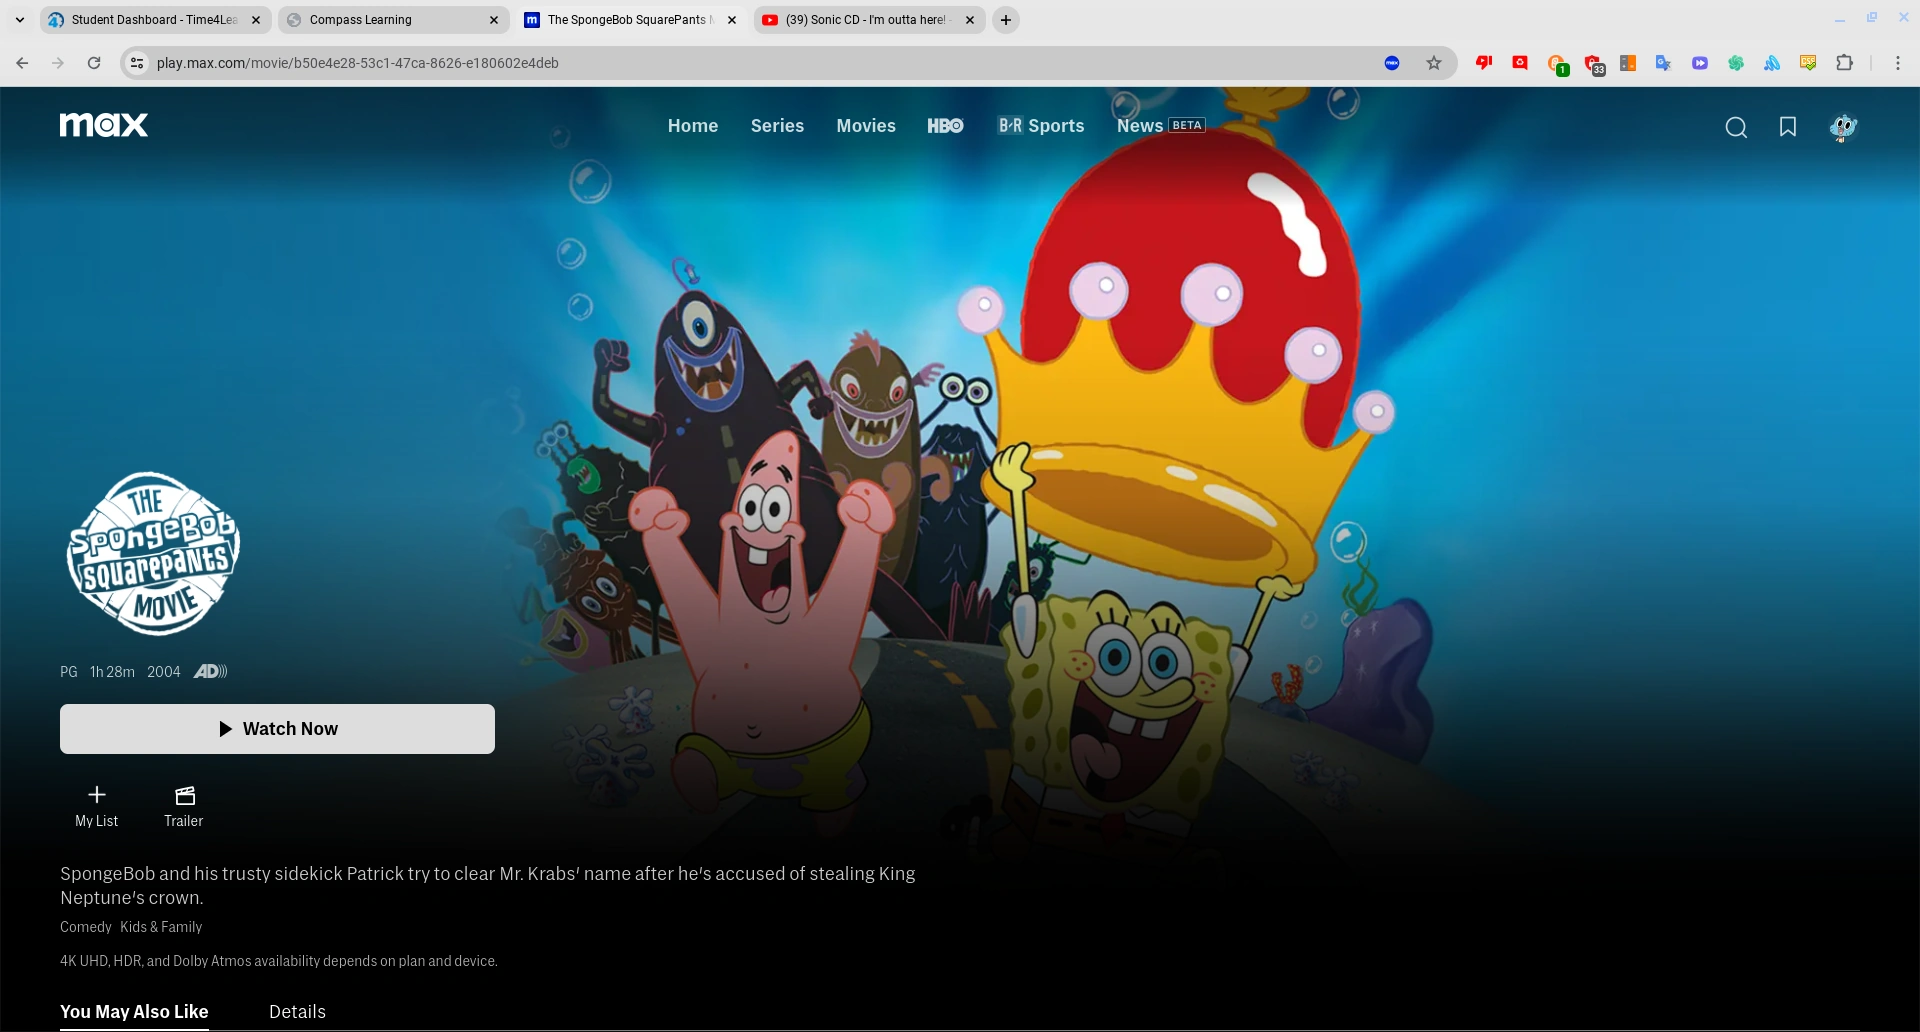Open the My List bookmark icon in header
Viewport: 1920px width, 1032px height.
point(1787,127)
